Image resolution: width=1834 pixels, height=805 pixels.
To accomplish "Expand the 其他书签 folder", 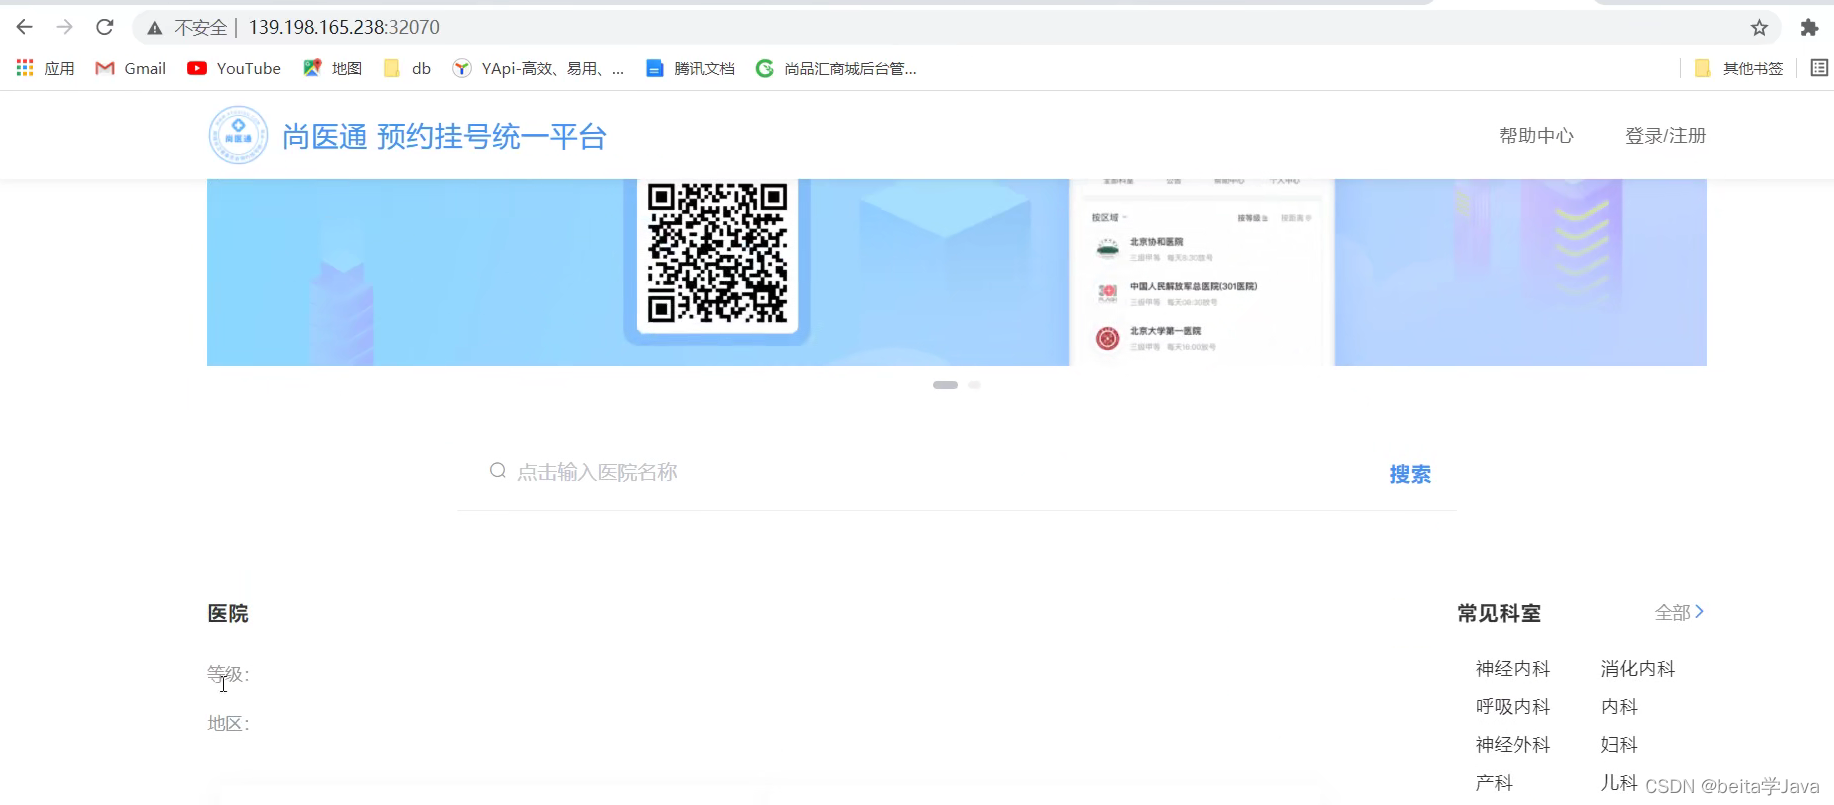I will coord(1739,68).
